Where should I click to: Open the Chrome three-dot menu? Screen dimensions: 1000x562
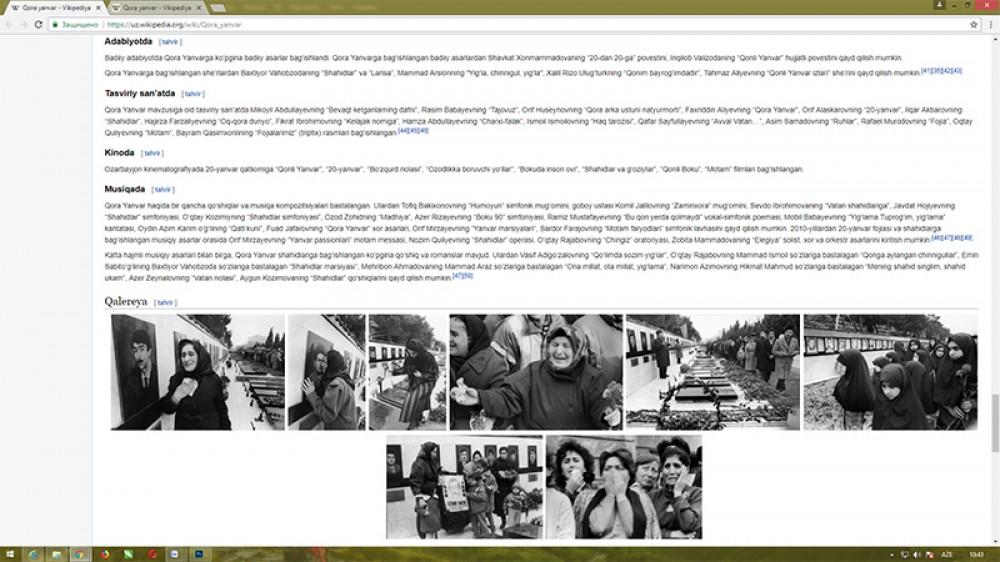point(989,24)
